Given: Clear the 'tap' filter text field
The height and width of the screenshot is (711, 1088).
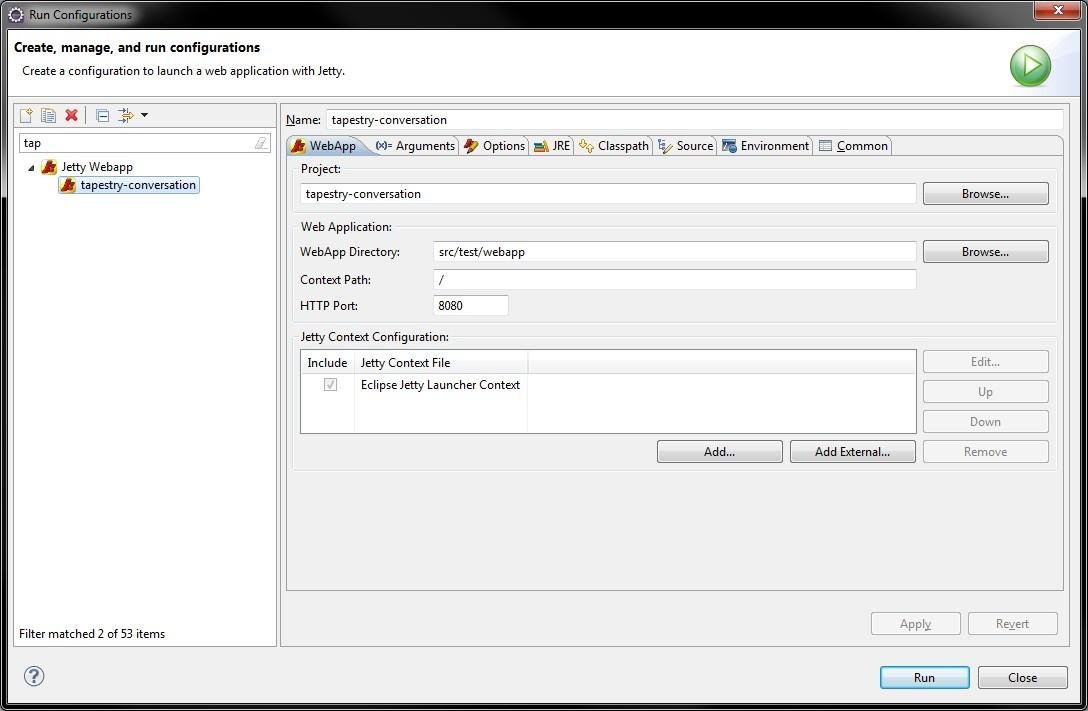Looking at the screenshot, I should (264, 142).
